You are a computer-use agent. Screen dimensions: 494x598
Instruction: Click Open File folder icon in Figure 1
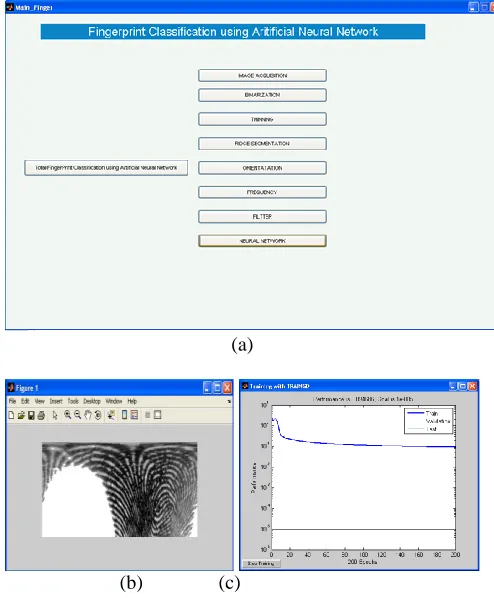coord(21,415)
